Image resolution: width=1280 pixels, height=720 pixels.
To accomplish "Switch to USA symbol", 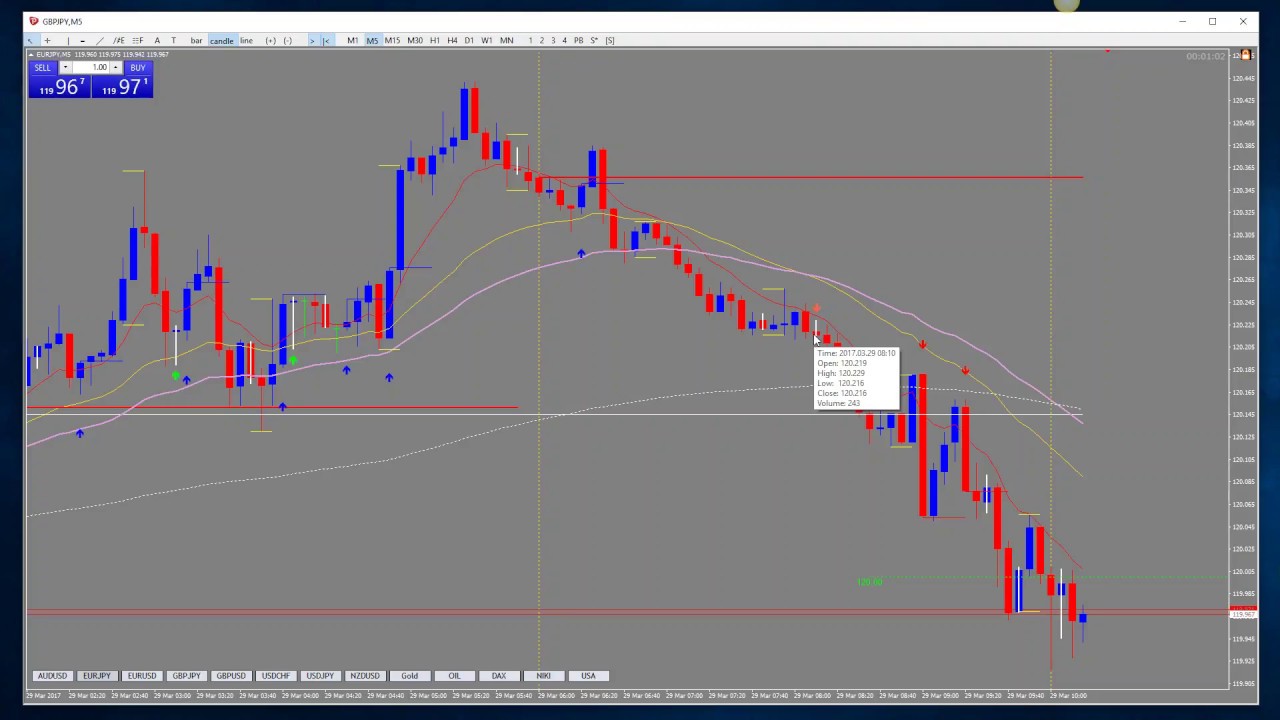I will tap(588, 676).
